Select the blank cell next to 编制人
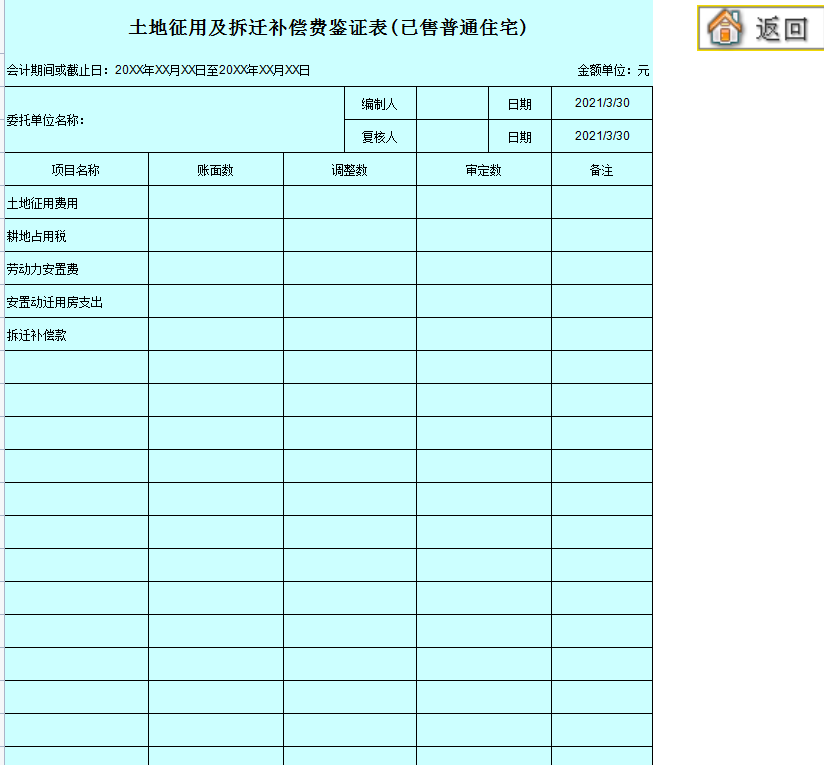 tap(450, 102)
